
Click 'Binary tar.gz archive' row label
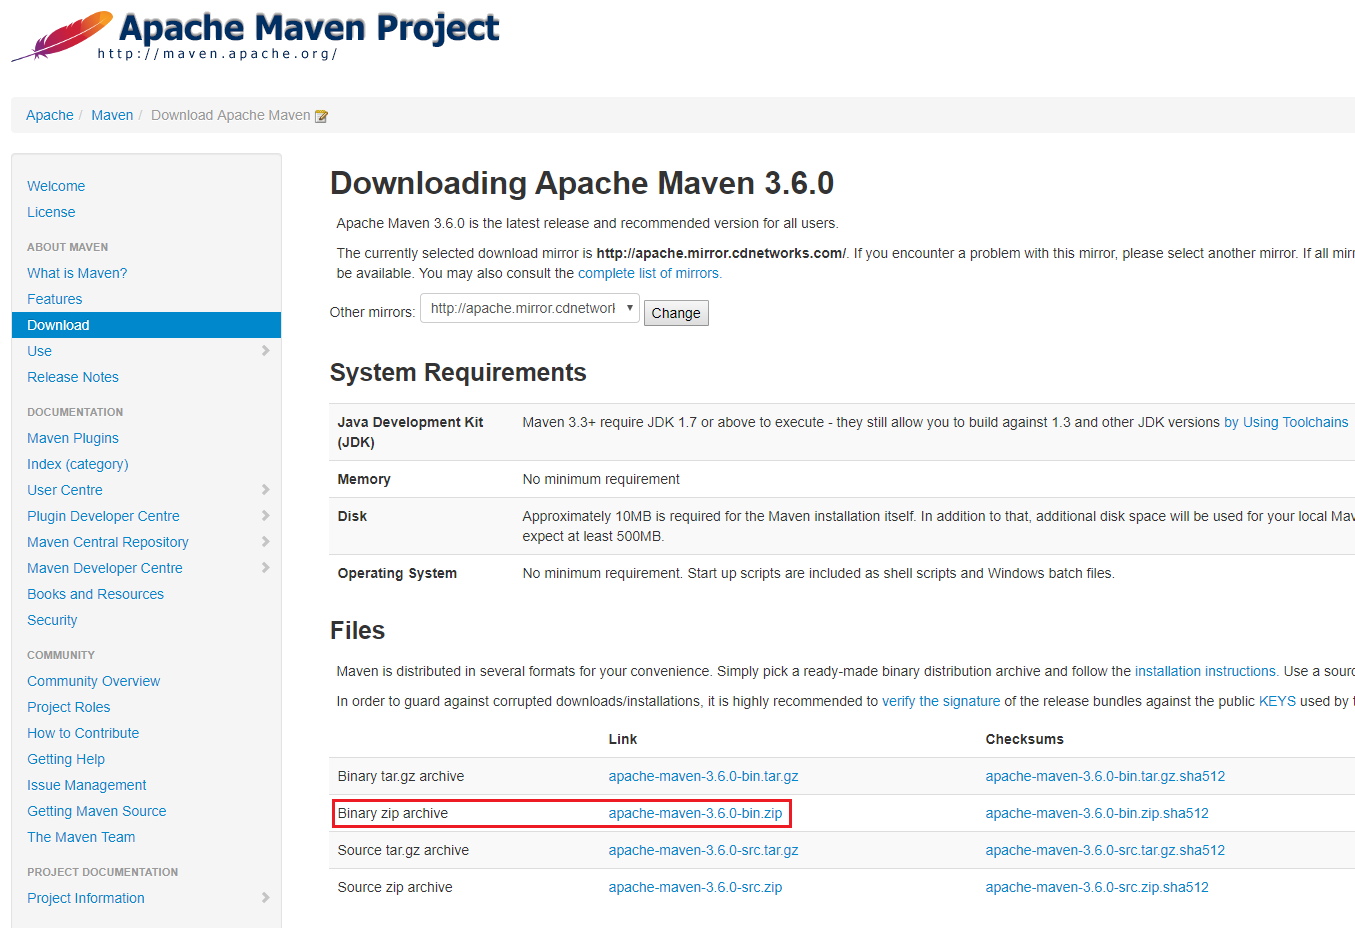point(401,776)
